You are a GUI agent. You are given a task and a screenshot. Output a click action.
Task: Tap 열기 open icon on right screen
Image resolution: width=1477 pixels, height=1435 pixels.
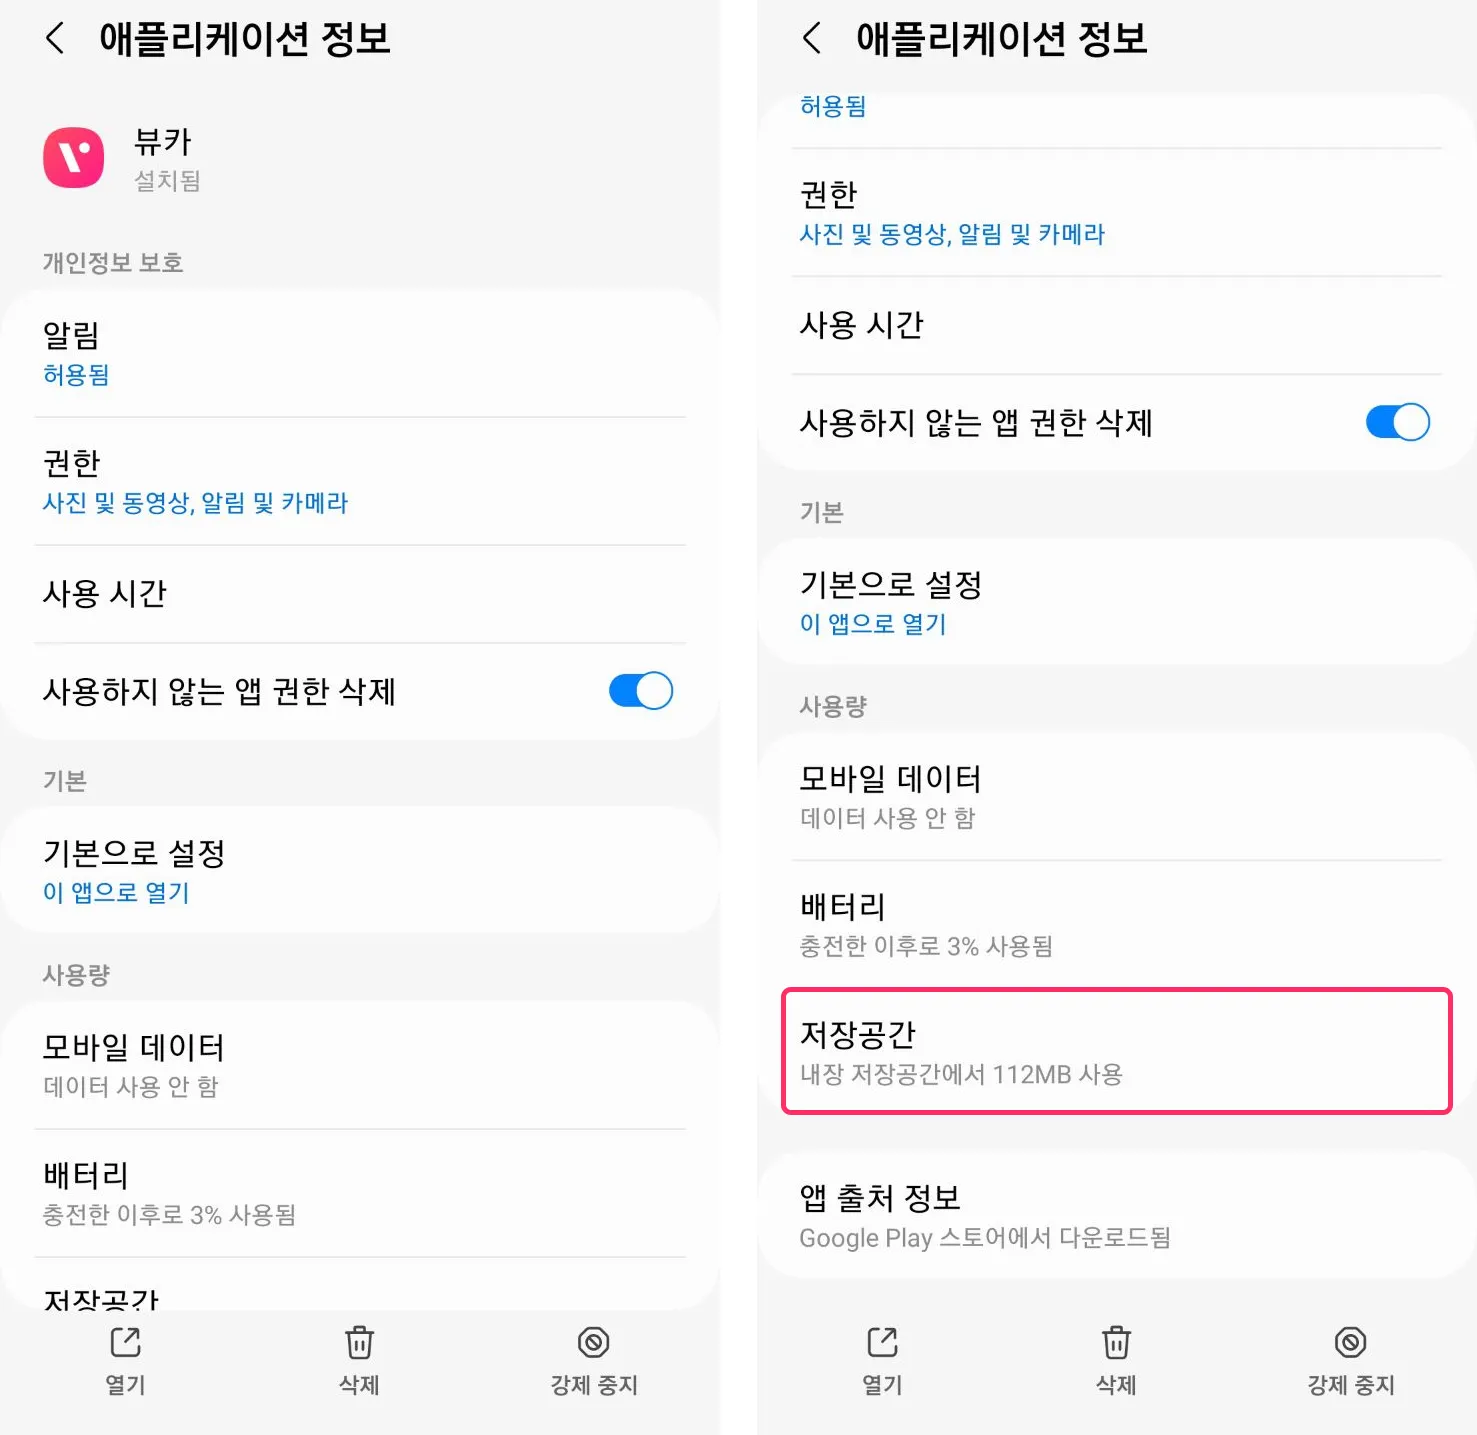882,1343
